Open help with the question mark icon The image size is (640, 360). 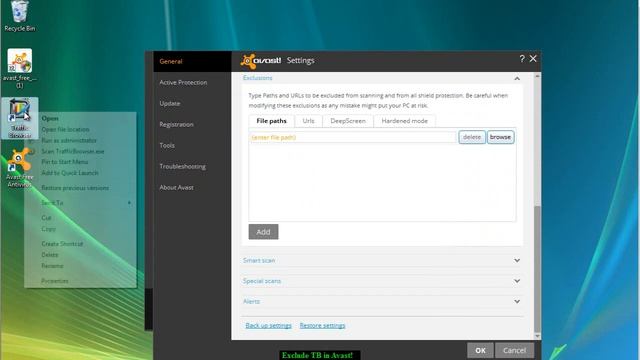coord(522,59)
